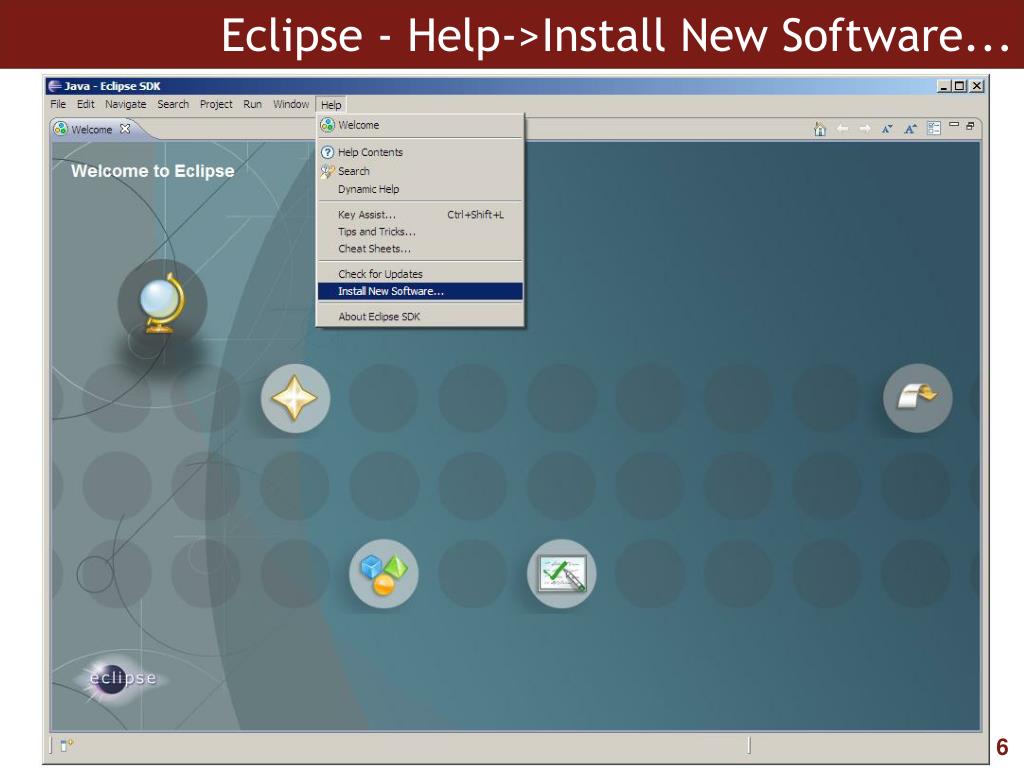The width and height of the screenshot is (1024, 768).
Task: Select the Welcome tab
Action: pos(92,129)
